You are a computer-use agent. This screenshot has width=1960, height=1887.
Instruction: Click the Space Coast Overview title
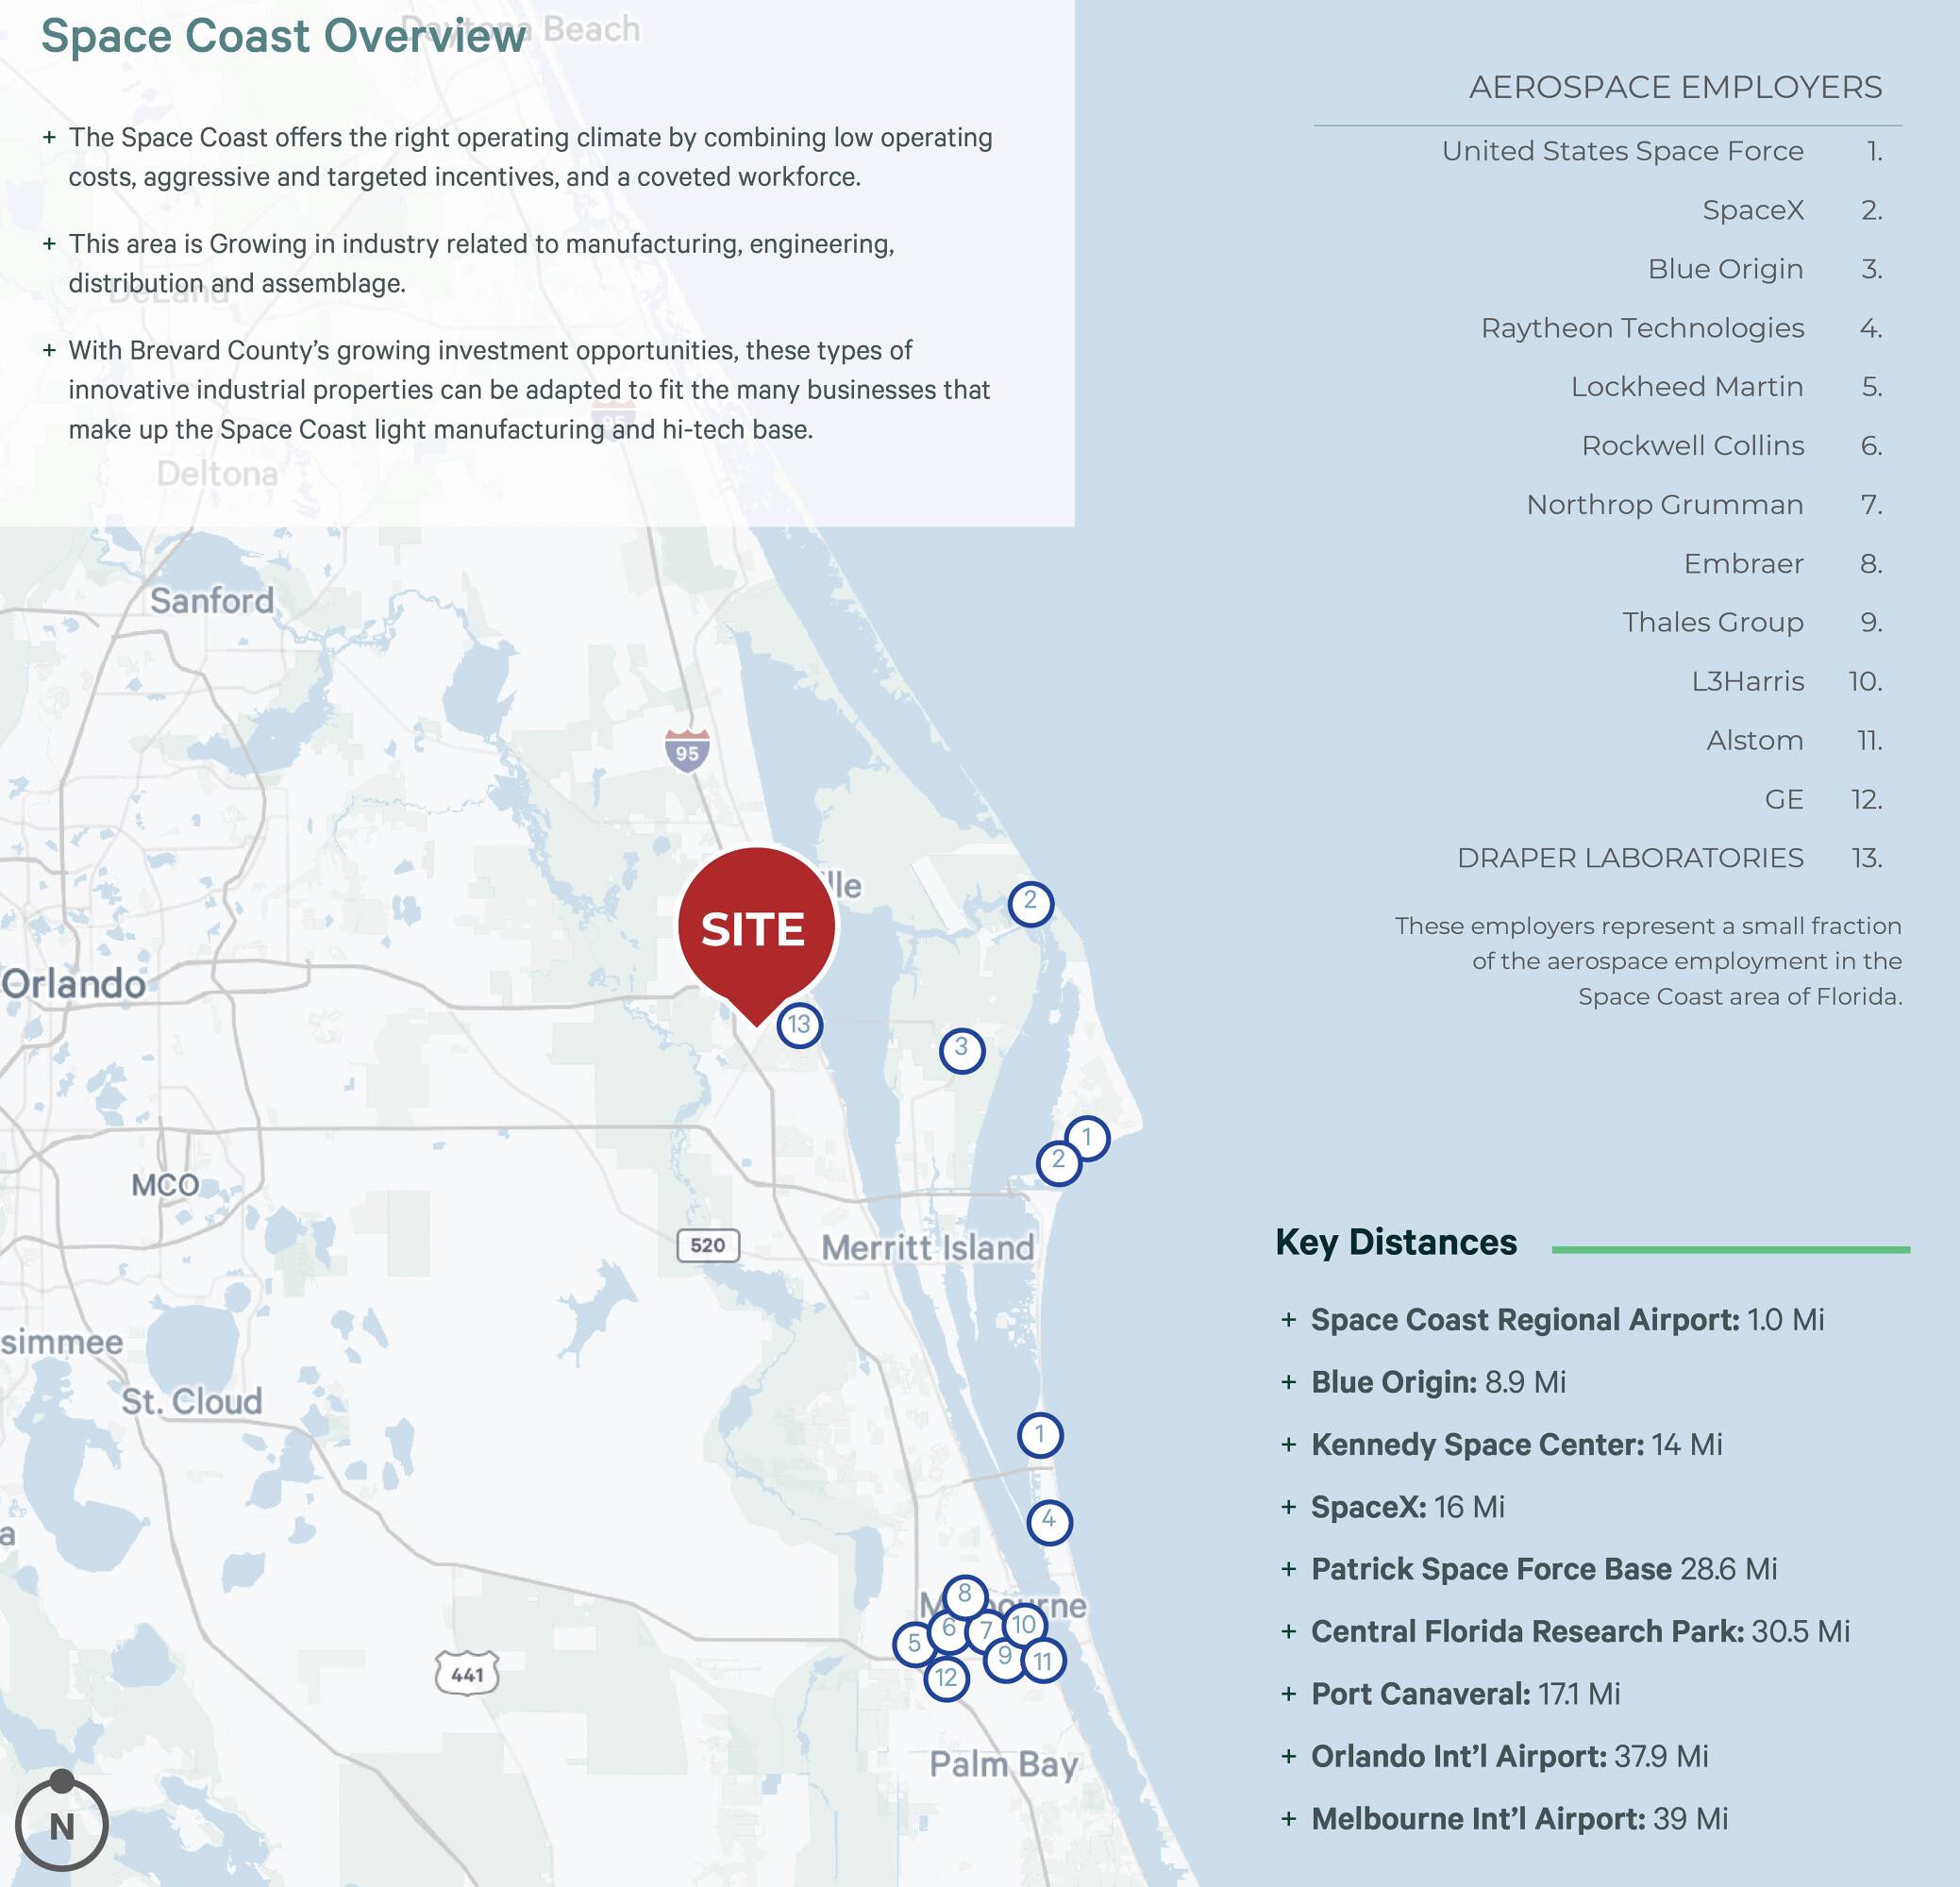(x=283, y=37)
